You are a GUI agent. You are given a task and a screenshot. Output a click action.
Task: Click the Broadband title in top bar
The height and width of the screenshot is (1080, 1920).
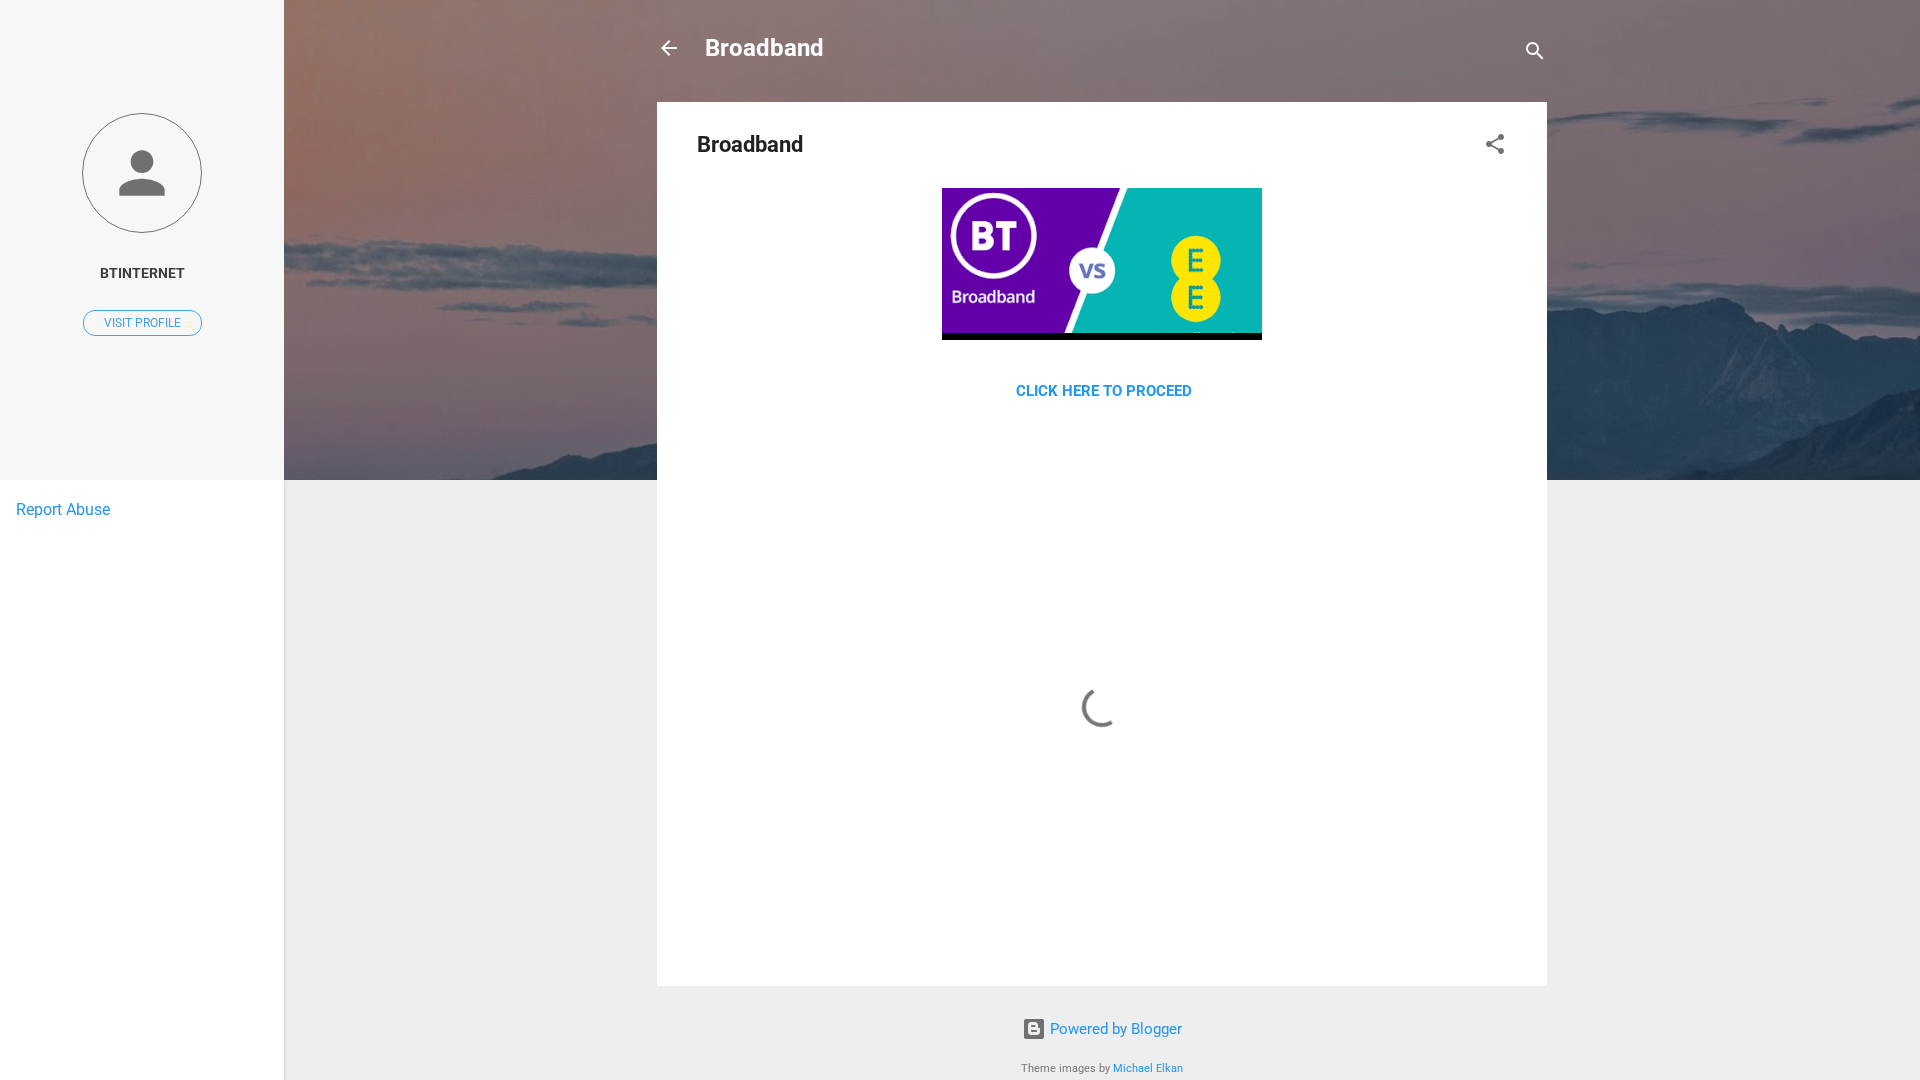click(763, 47)
